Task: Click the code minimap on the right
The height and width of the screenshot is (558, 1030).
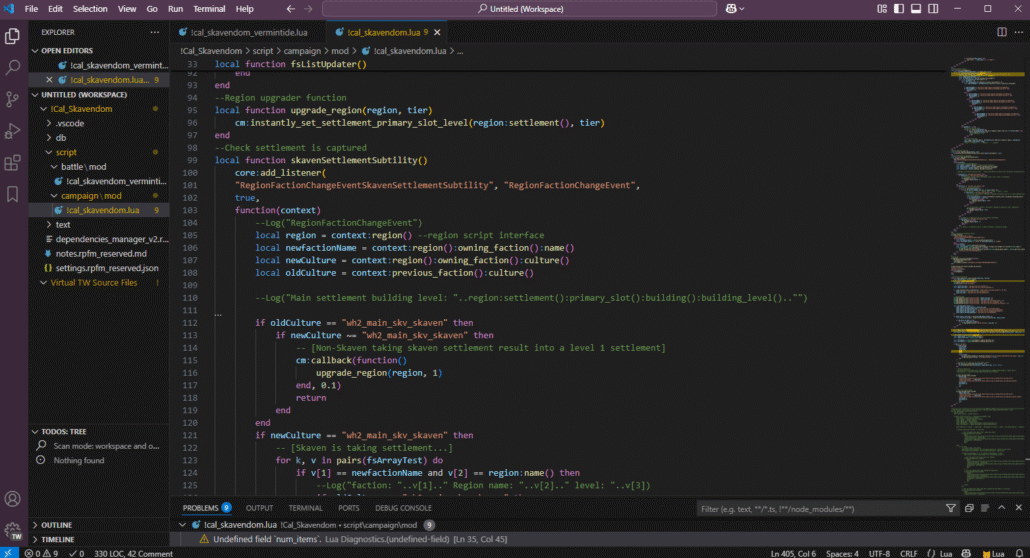Action: pos(987,276)
